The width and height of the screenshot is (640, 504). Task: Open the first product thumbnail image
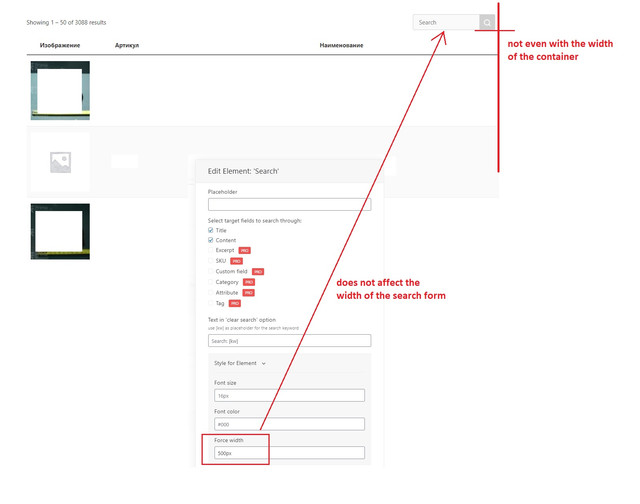coord(60,91)
